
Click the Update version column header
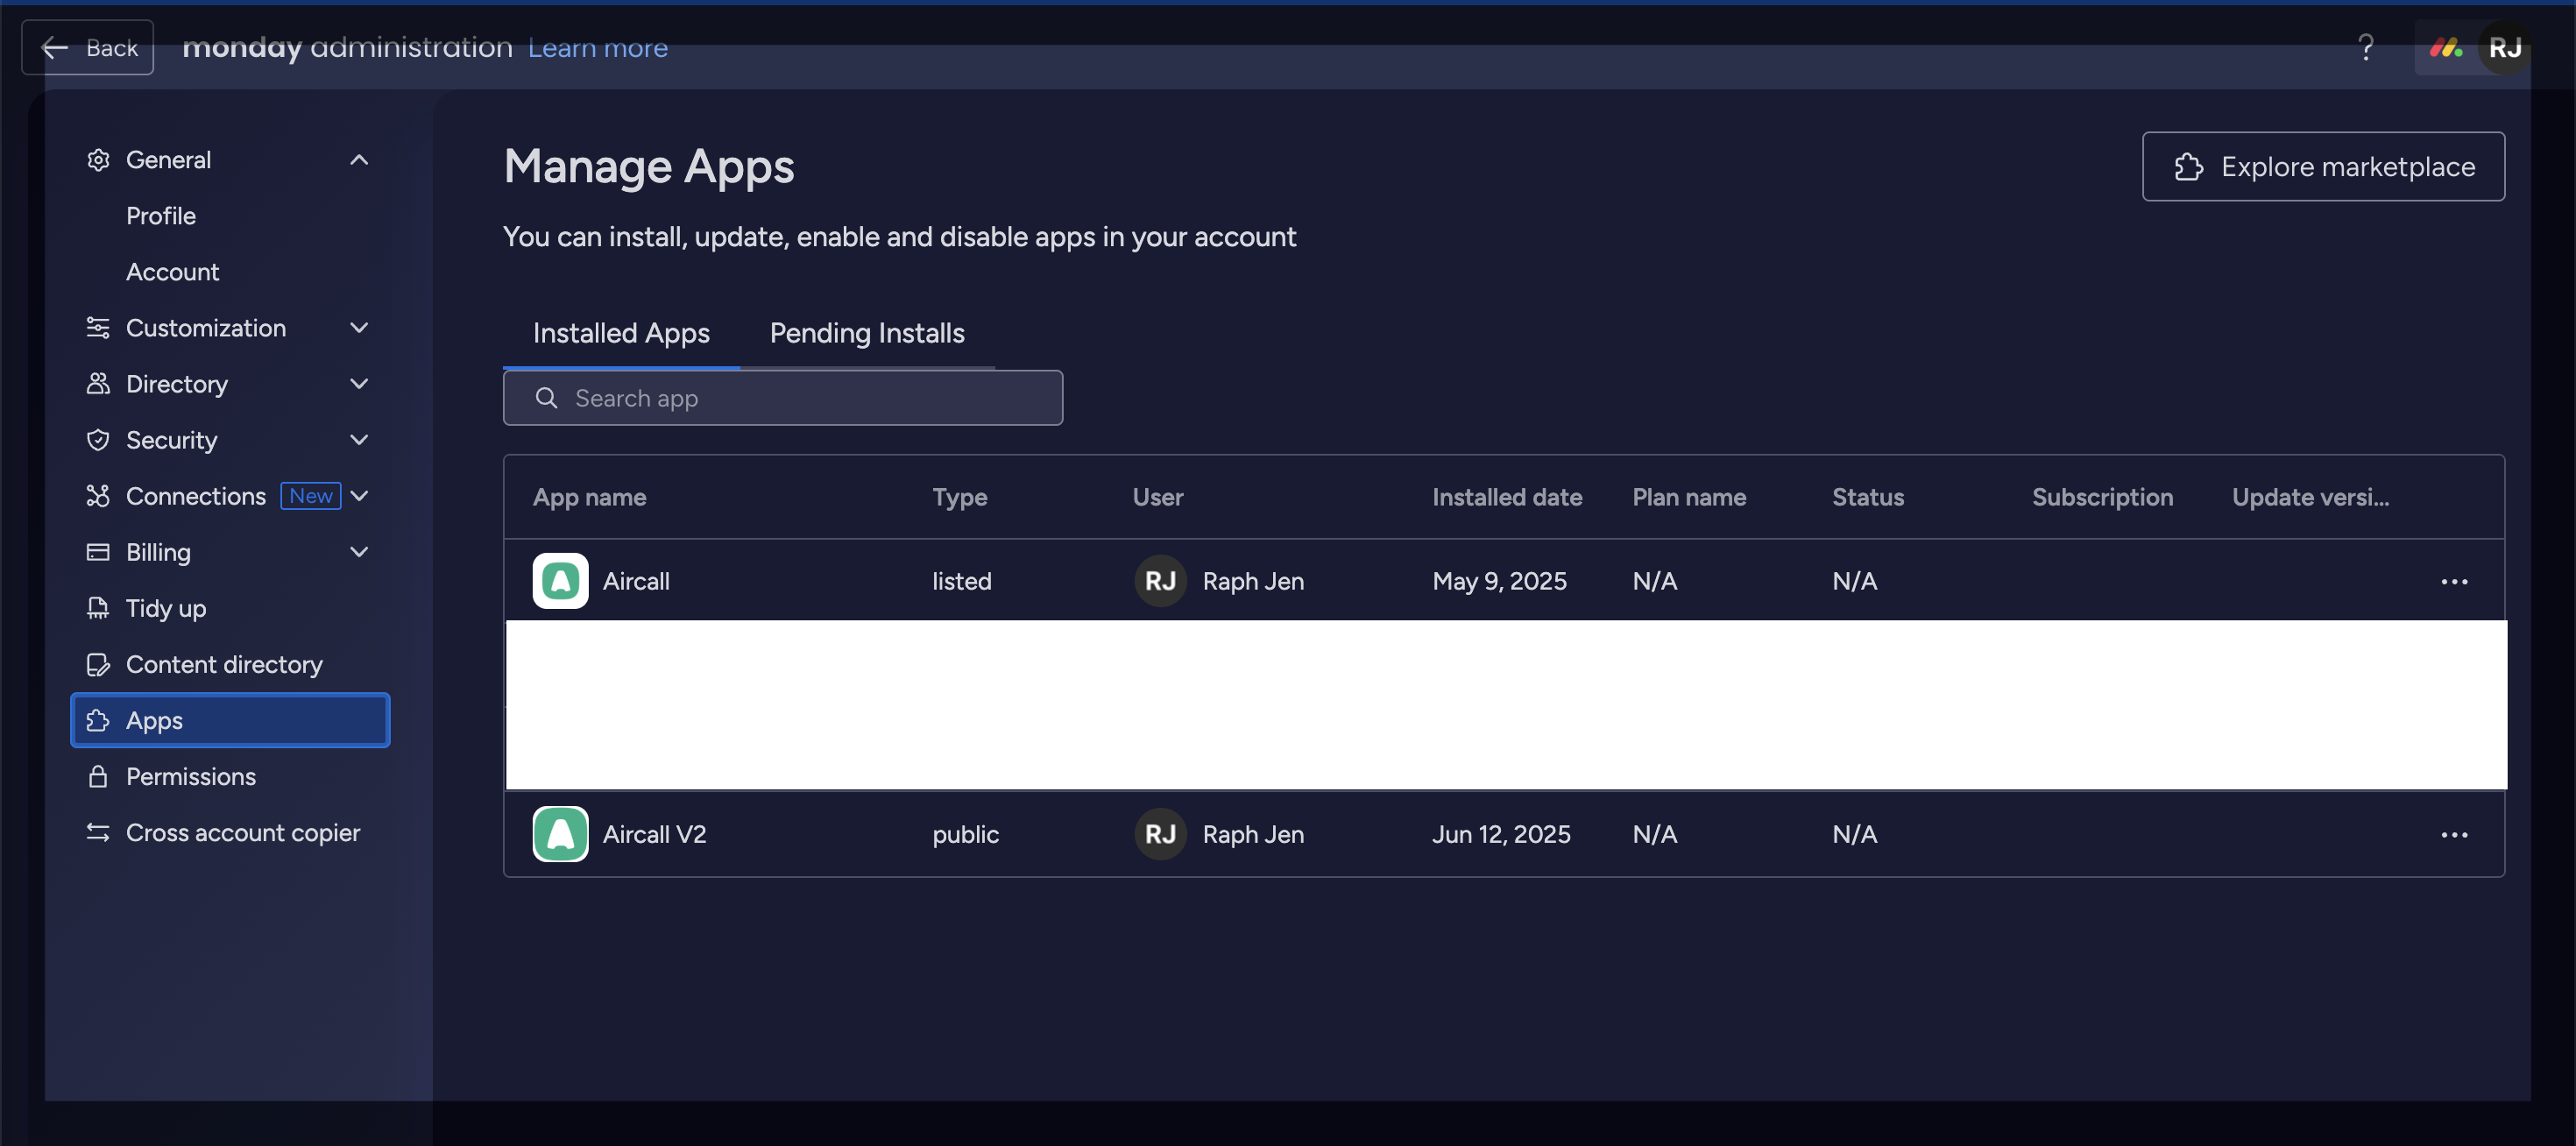coord(2311,497)
